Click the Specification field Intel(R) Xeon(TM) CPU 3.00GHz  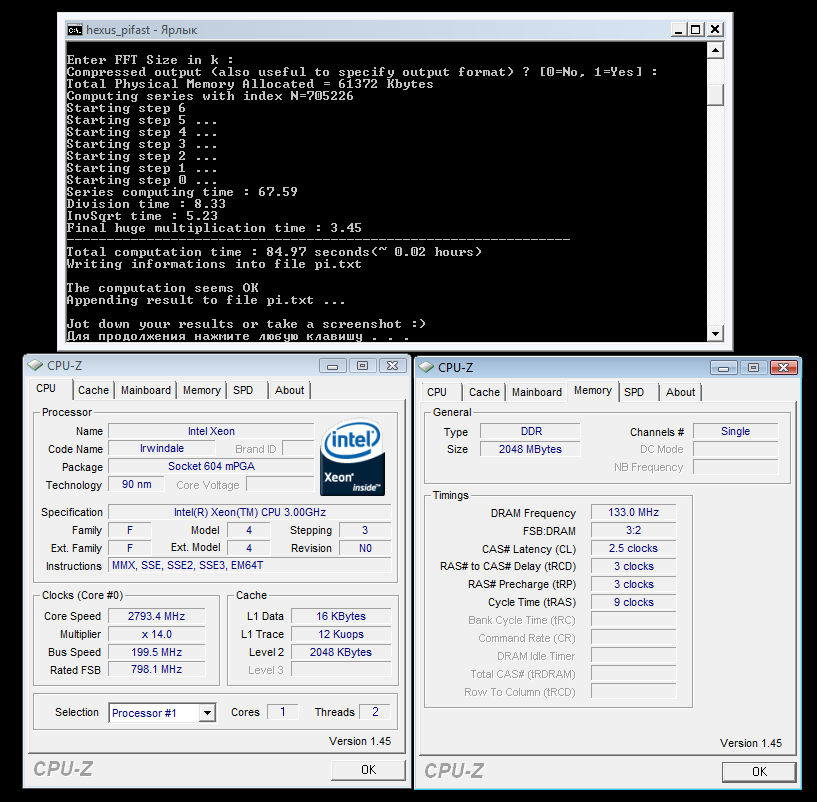tap(250, 512)
